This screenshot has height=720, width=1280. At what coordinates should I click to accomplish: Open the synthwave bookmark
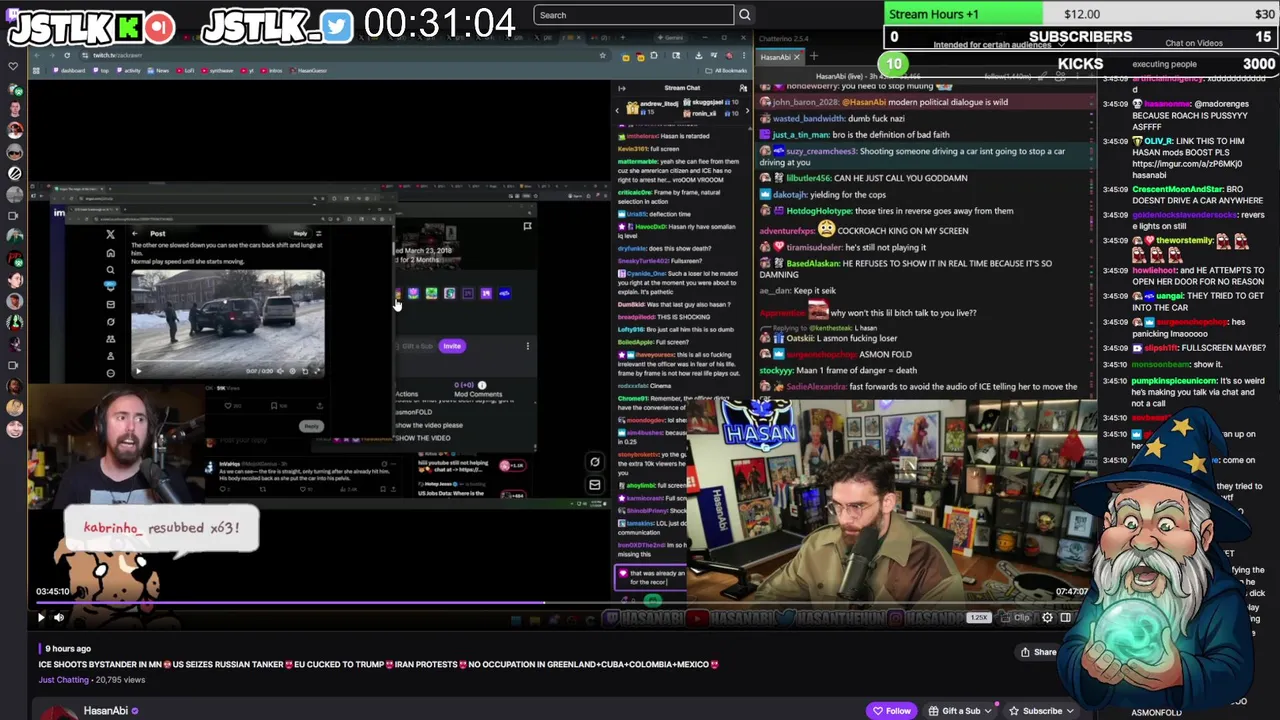[x=218, y=71]
